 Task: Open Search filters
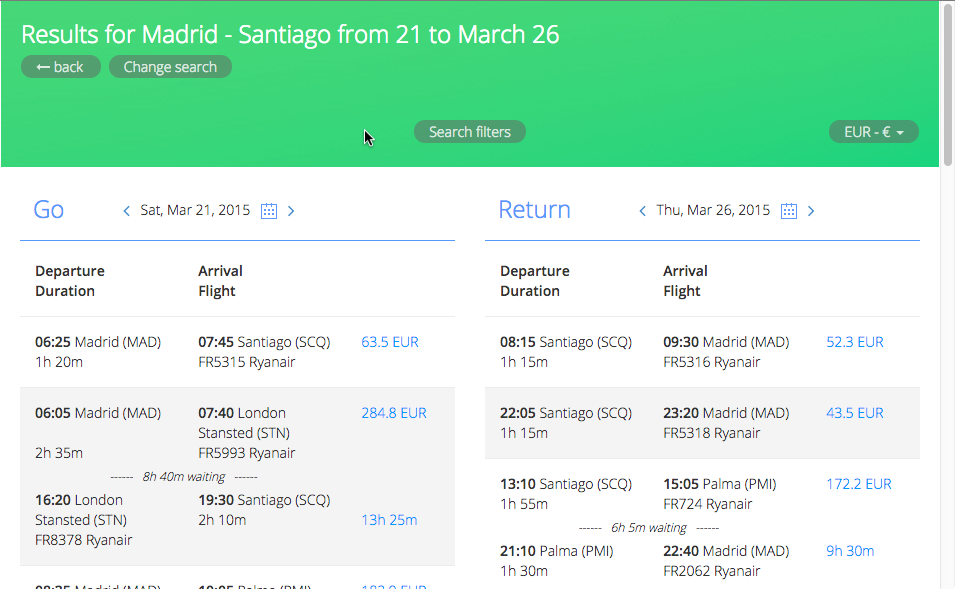click(x=470, y=132)
